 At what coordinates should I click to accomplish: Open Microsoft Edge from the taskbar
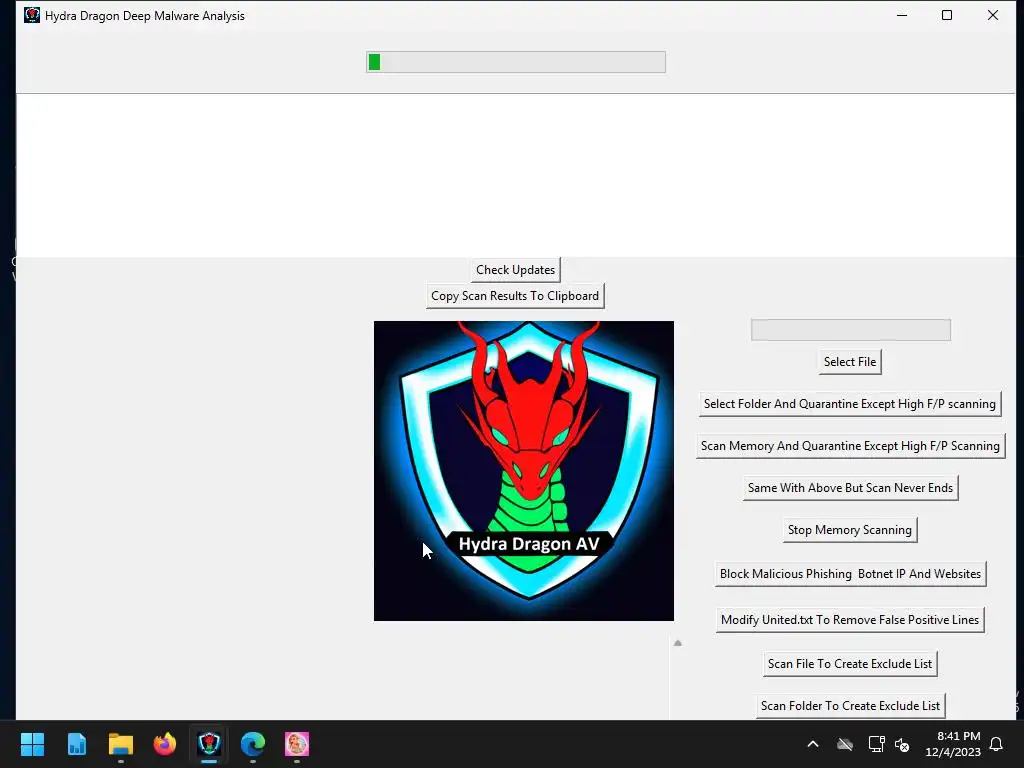point(253,744)
